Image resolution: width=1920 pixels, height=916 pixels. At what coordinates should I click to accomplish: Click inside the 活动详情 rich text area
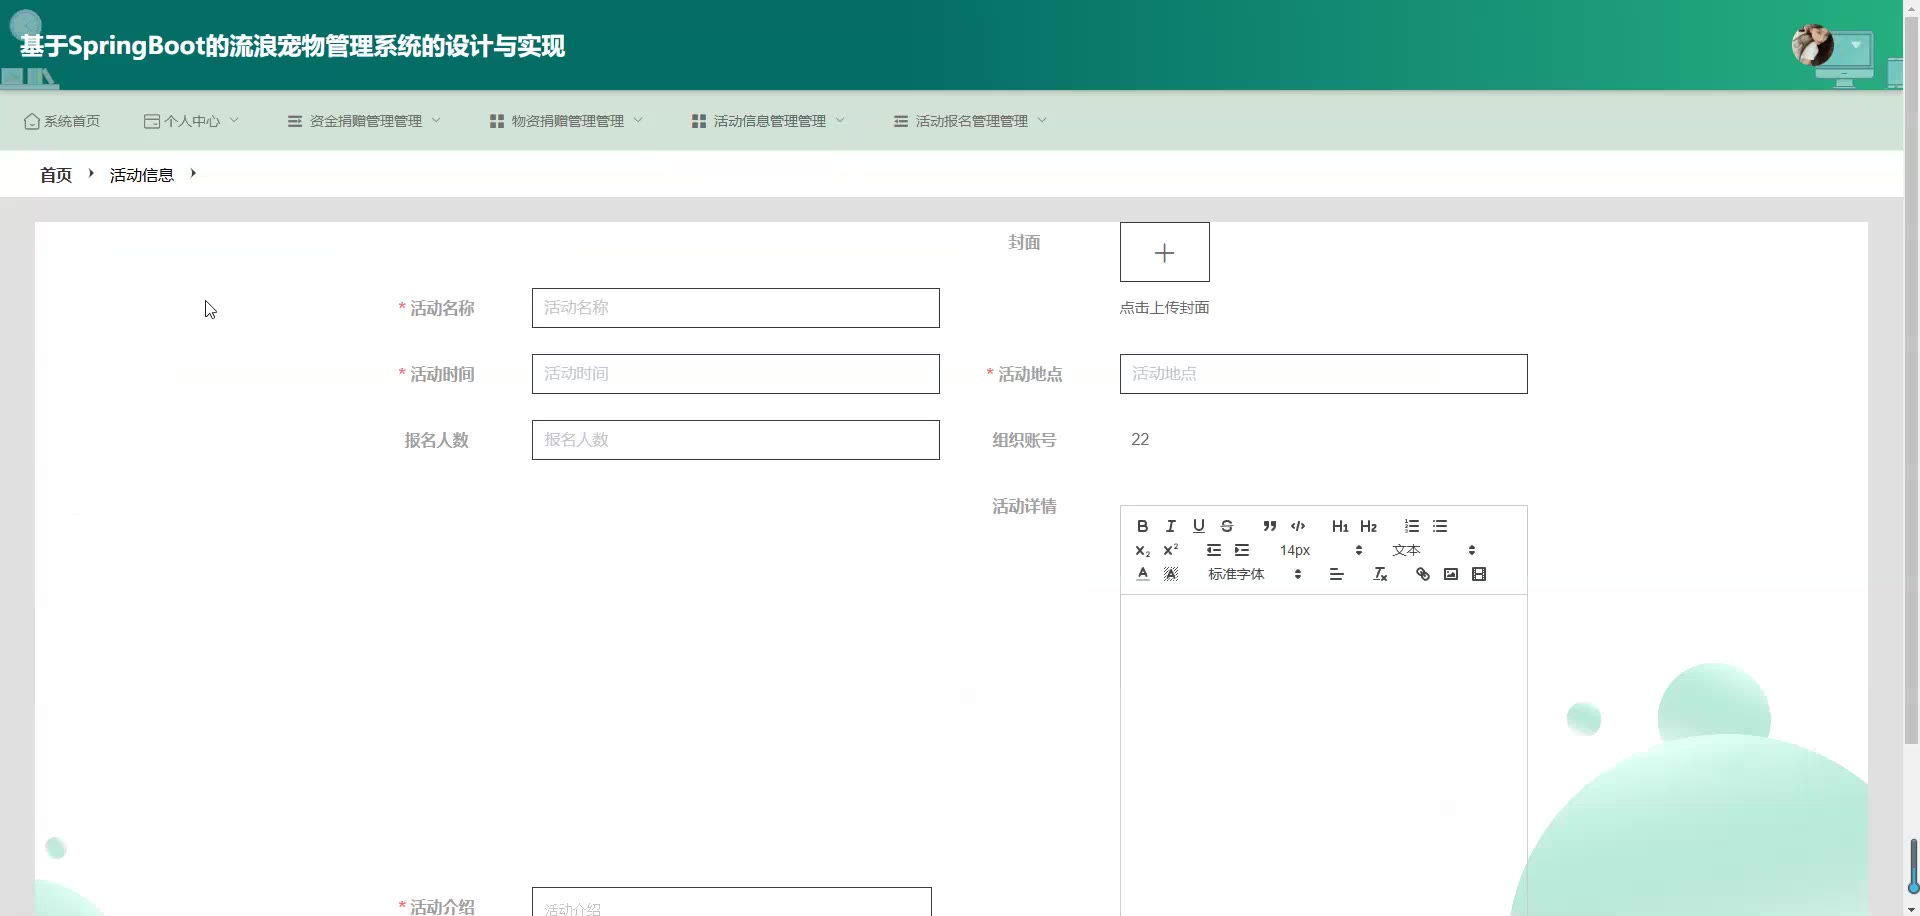(1323, 755)
